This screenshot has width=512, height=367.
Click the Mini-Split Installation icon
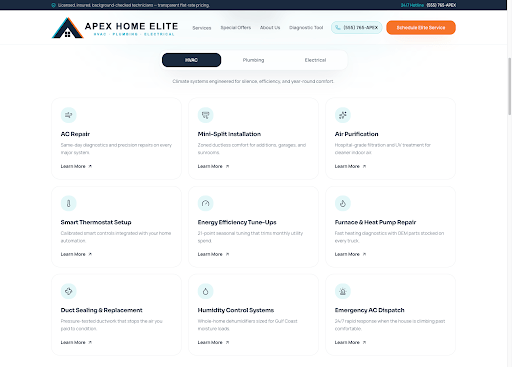pos(206,115)
